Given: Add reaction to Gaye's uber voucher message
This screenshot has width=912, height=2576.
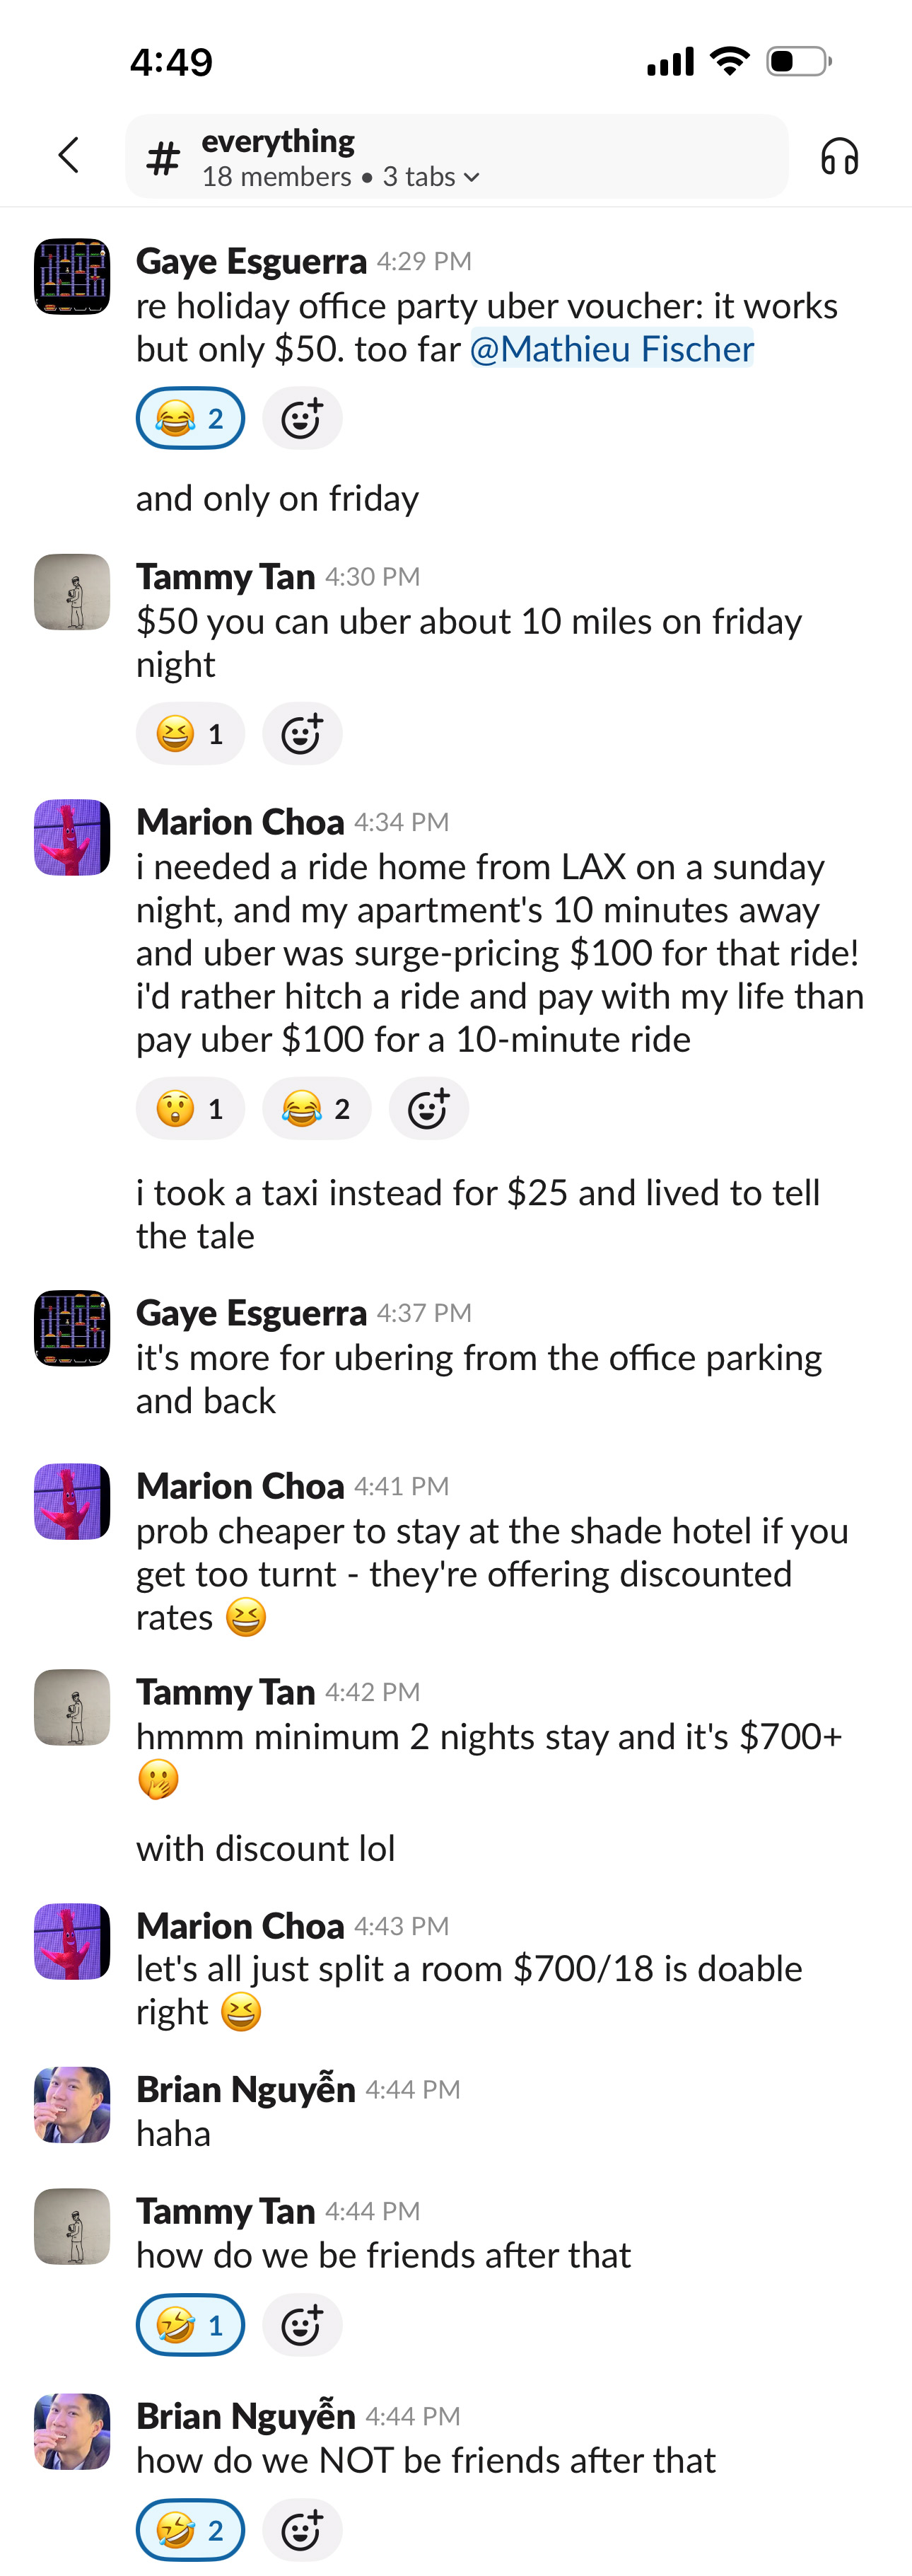Looking at the screenshot, I should coord(302,419).
